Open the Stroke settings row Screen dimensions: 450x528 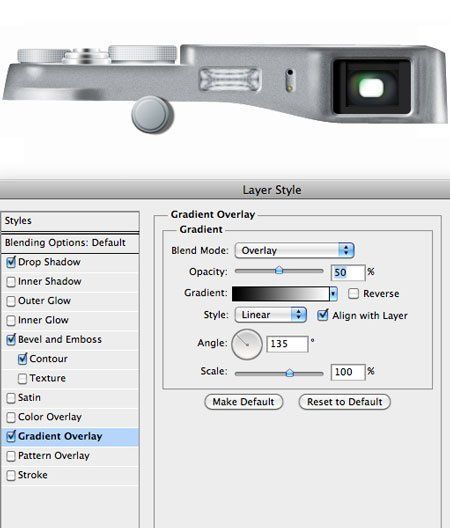(70, 475)
